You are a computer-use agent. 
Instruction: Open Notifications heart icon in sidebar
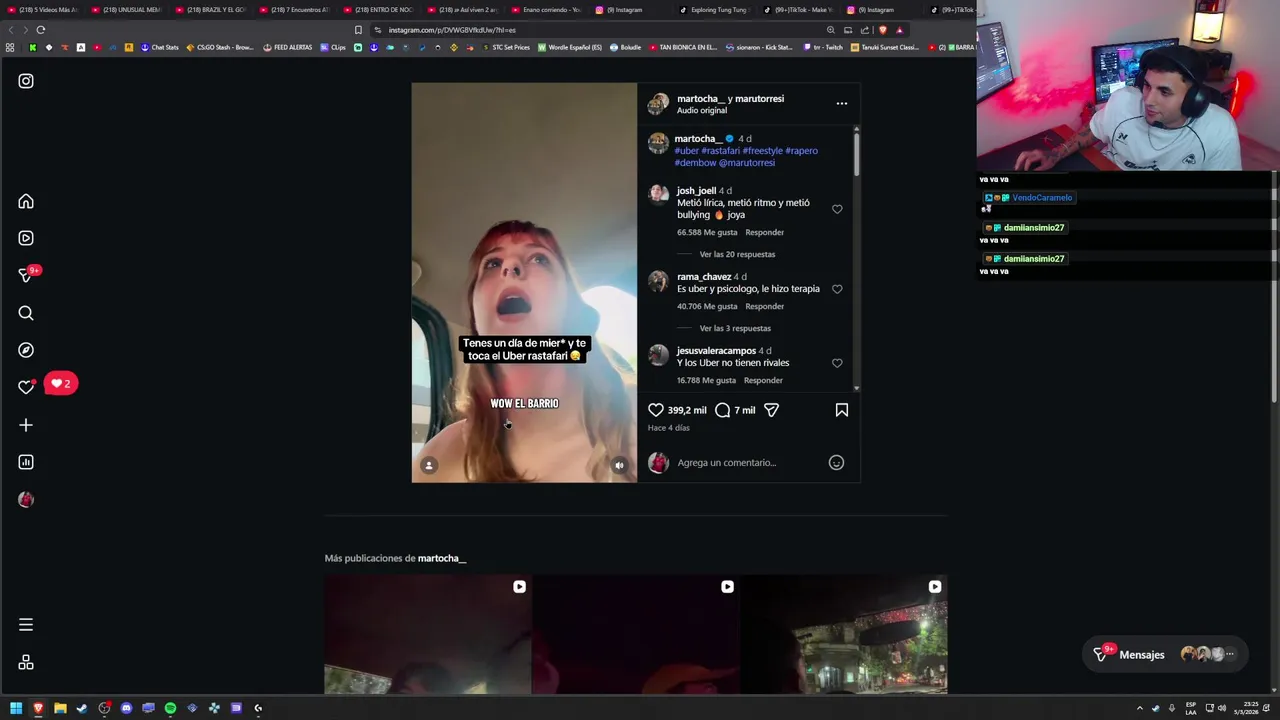tap(26, 387)
